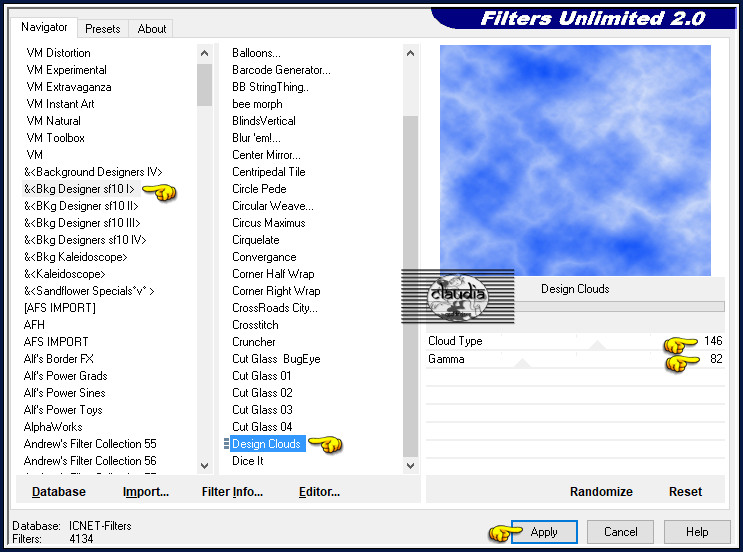Screen dimensions: 743x552
Task: Select VM Toolbox category
Action: click(55, 138)
